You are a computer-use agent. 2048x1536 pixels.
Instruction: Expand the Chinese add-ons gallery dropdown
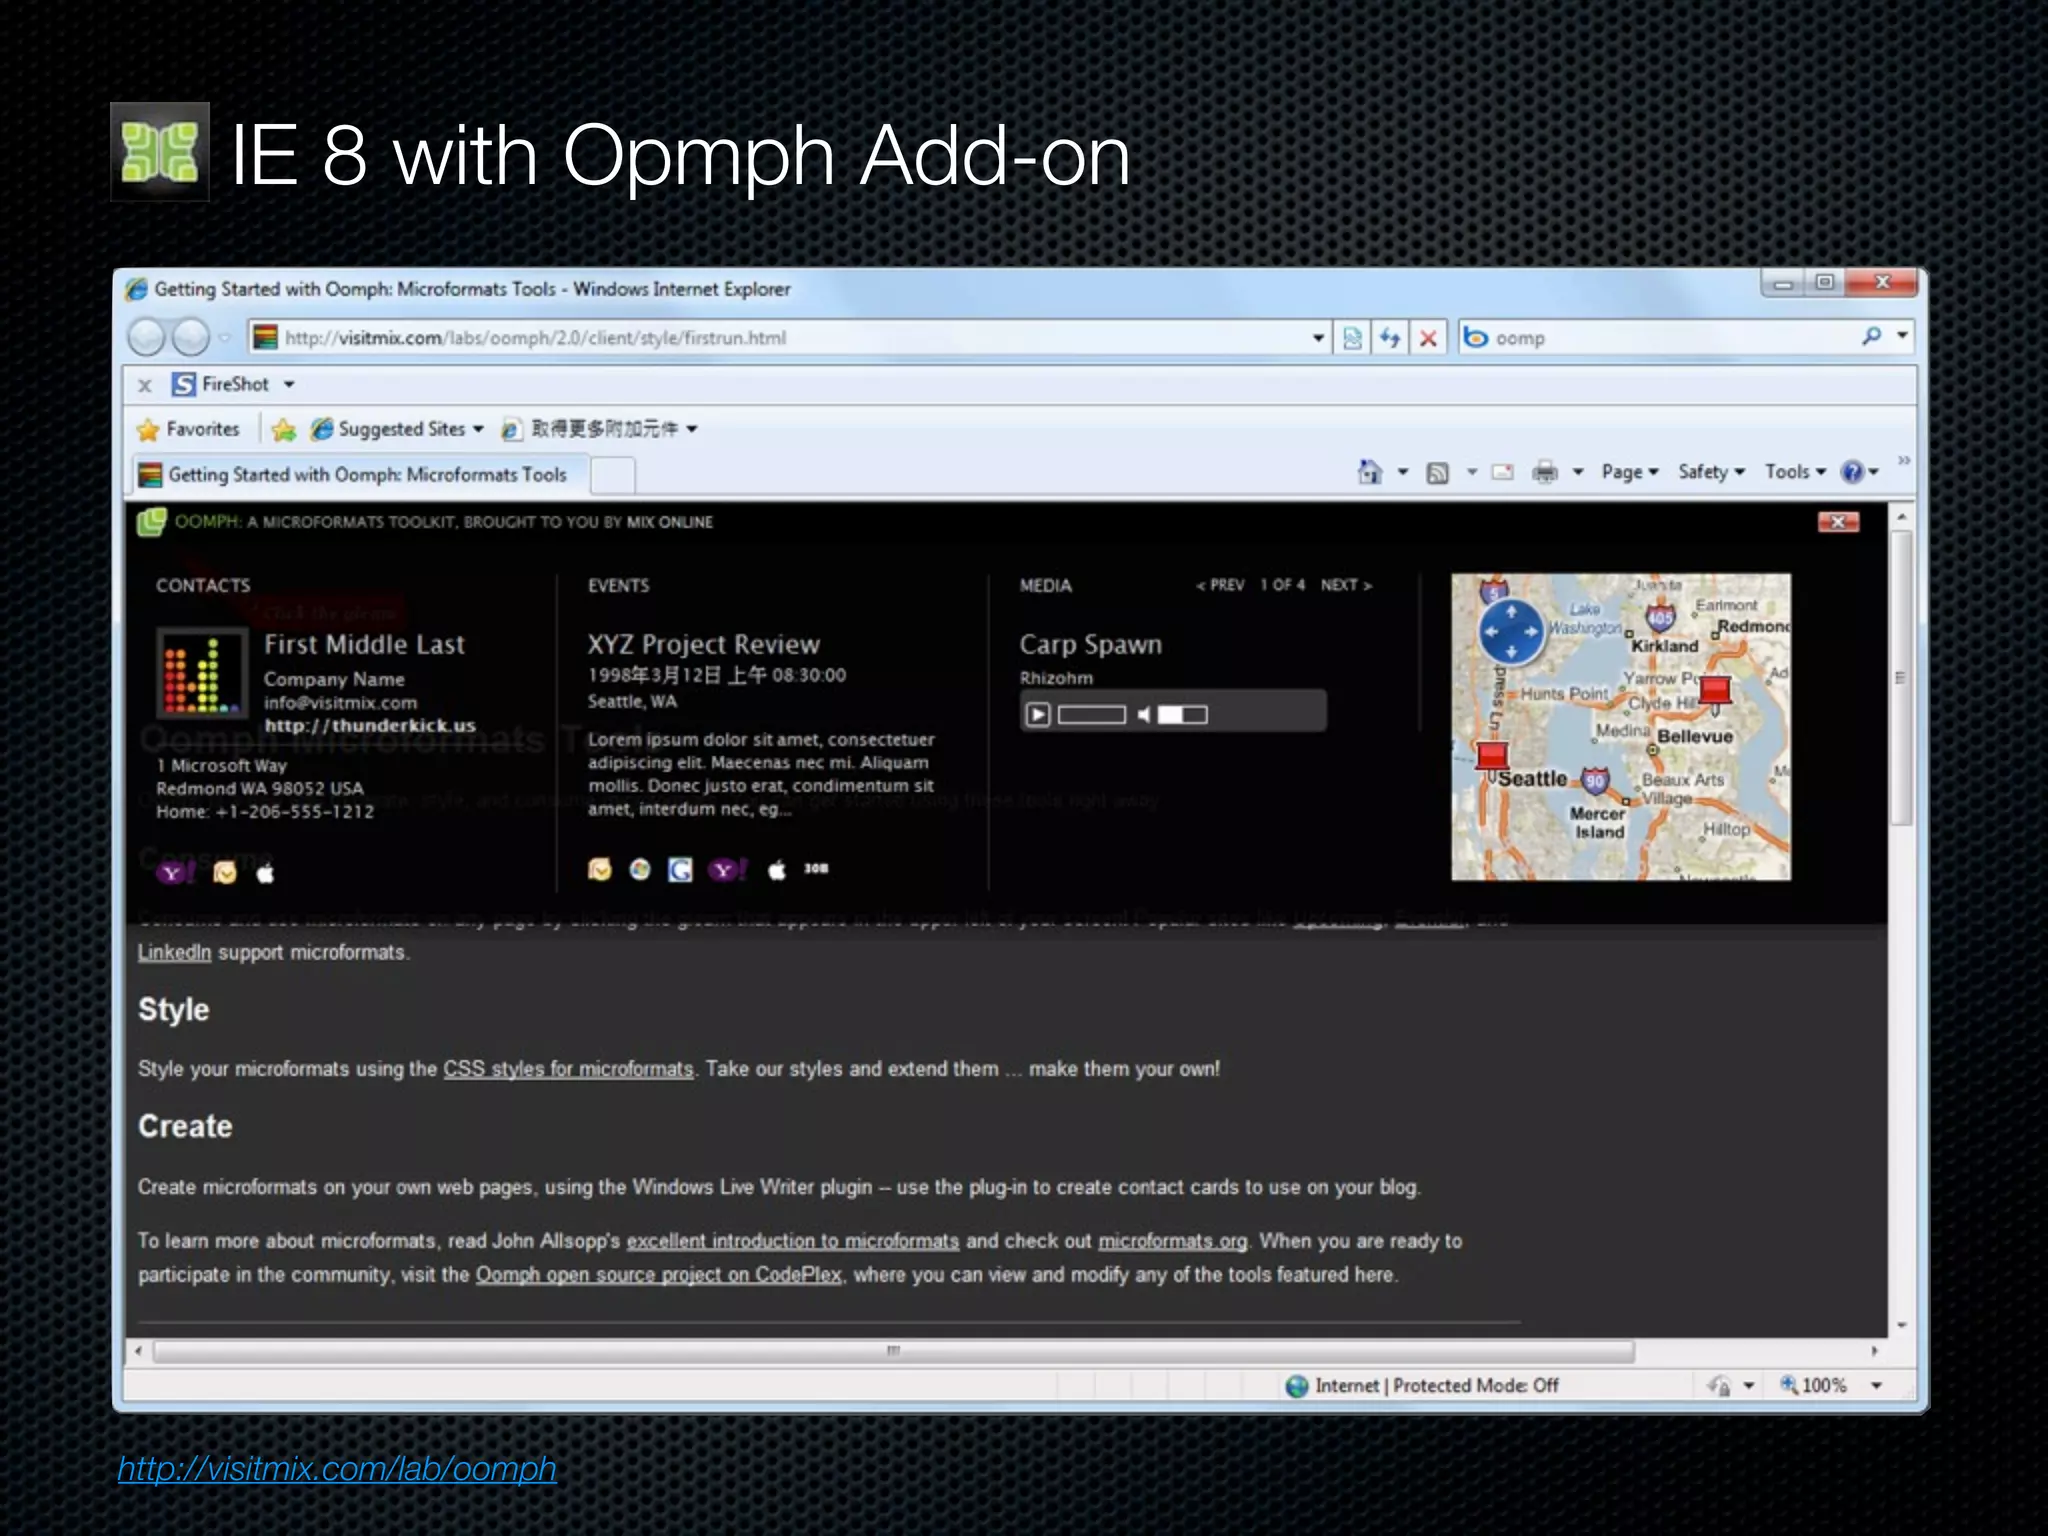[691, 429]
